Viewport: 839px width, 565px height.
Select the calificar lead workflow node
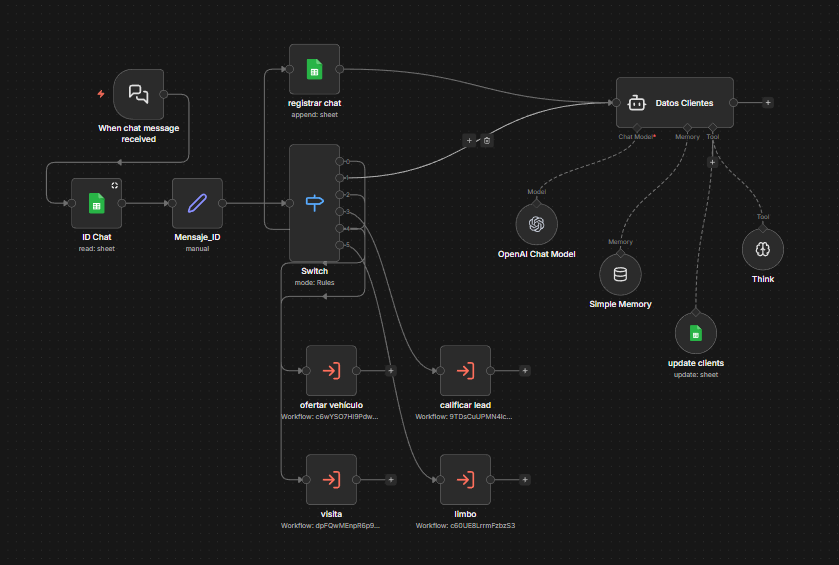(x=465, y=370)
